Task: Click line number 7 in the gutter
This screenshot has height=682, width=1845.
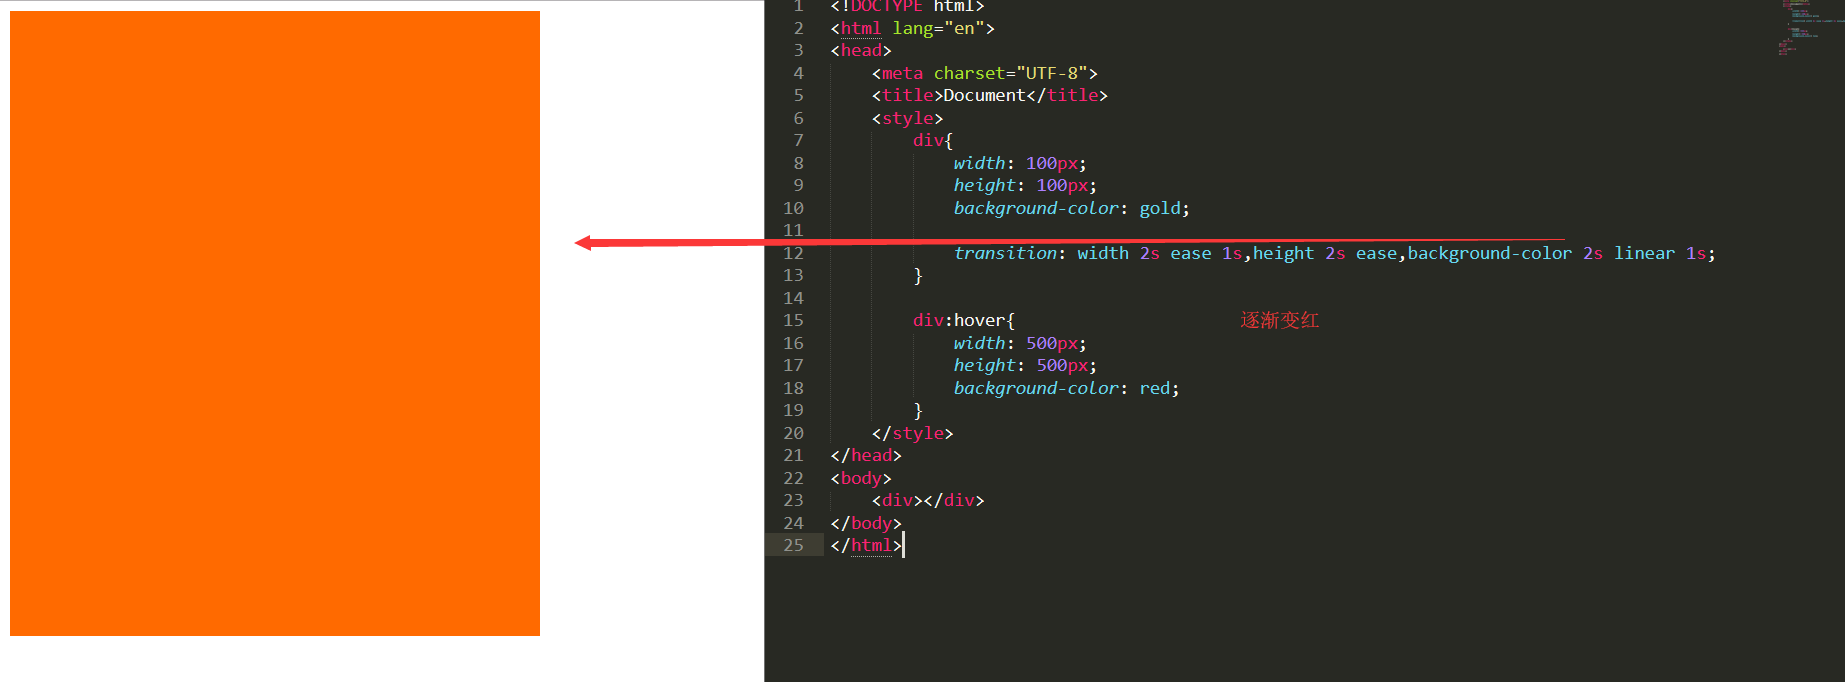Action: pos(798,140)
